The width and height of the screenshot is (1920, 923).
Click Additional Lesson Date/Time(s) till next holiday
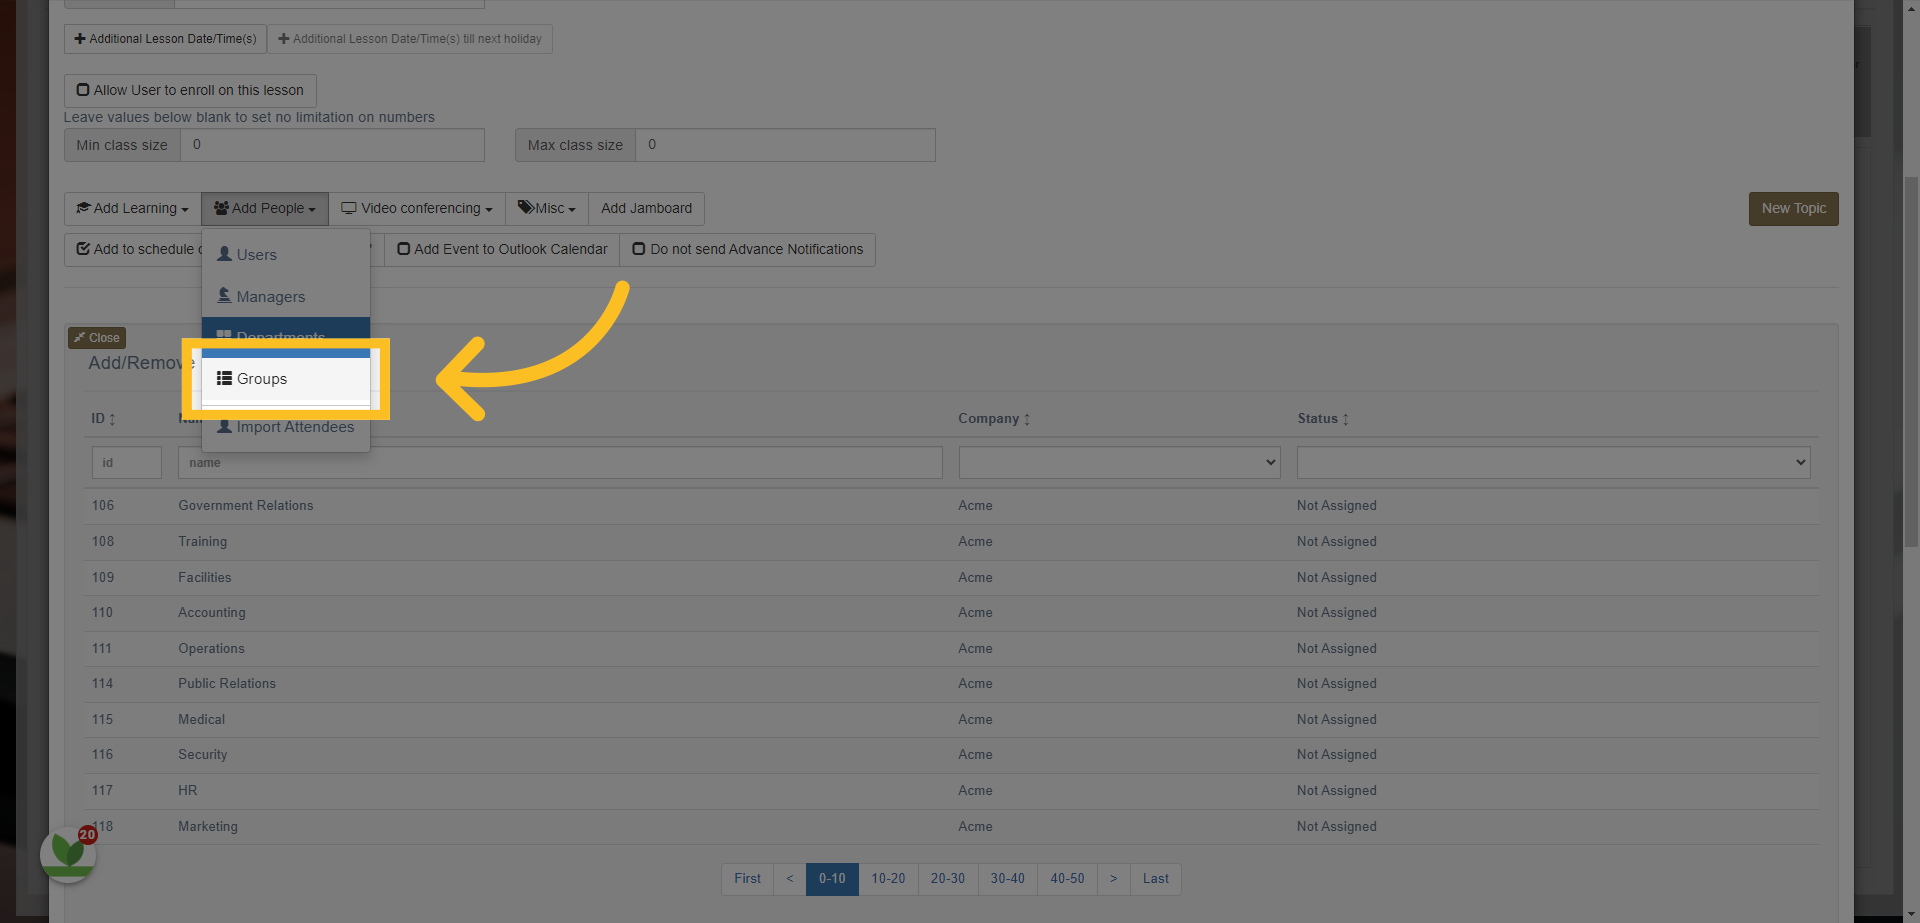coord(410,39)
